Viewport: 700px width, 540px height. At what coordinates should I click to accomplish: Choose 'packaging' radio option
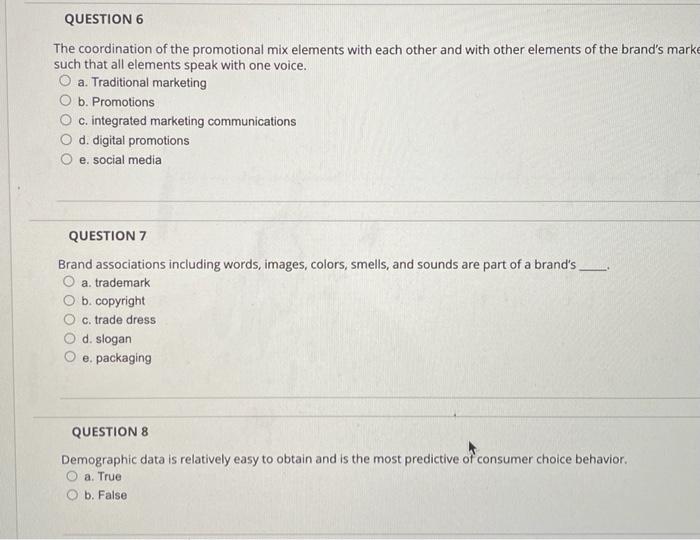pyautogui.click(x=70, y=357)
